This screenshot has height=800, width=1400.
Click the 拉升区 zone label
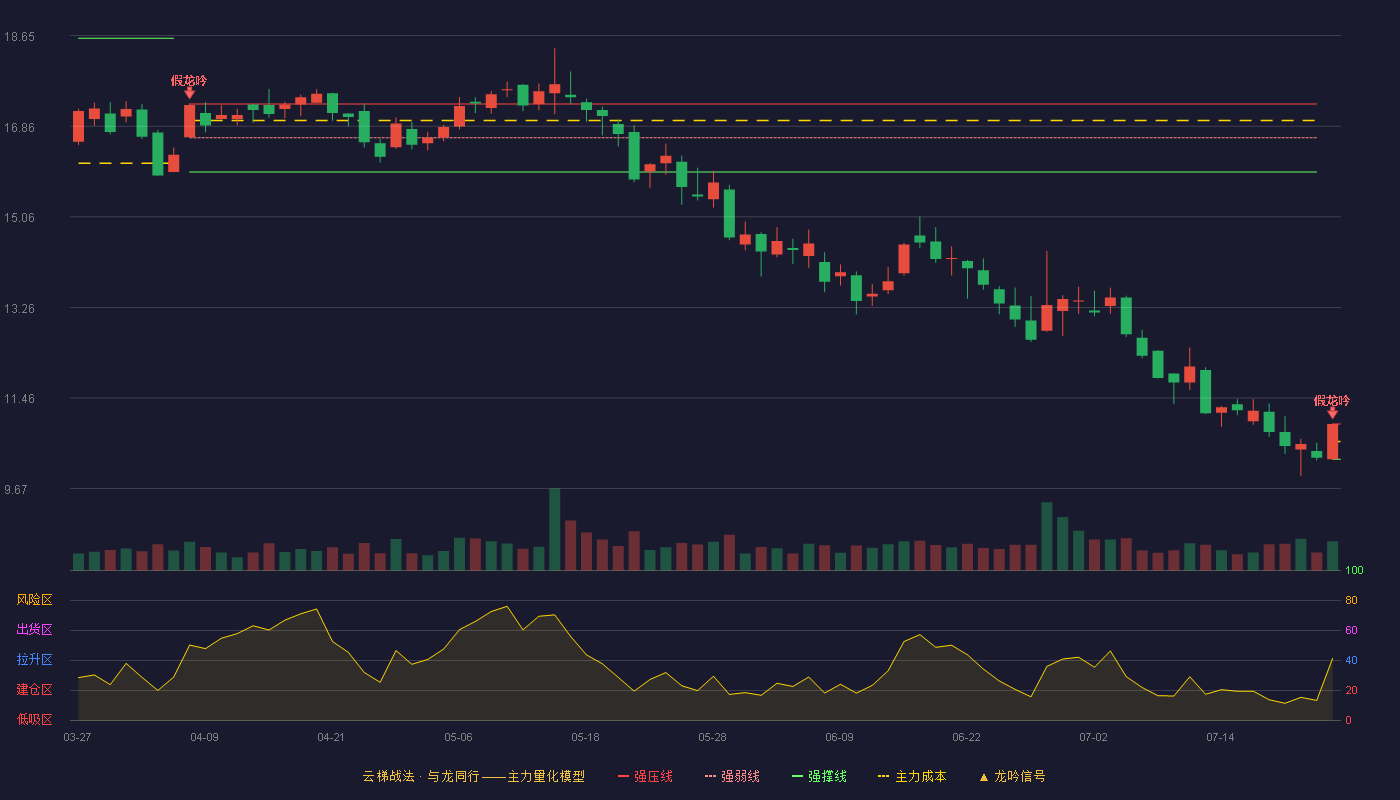coord(35,660)
